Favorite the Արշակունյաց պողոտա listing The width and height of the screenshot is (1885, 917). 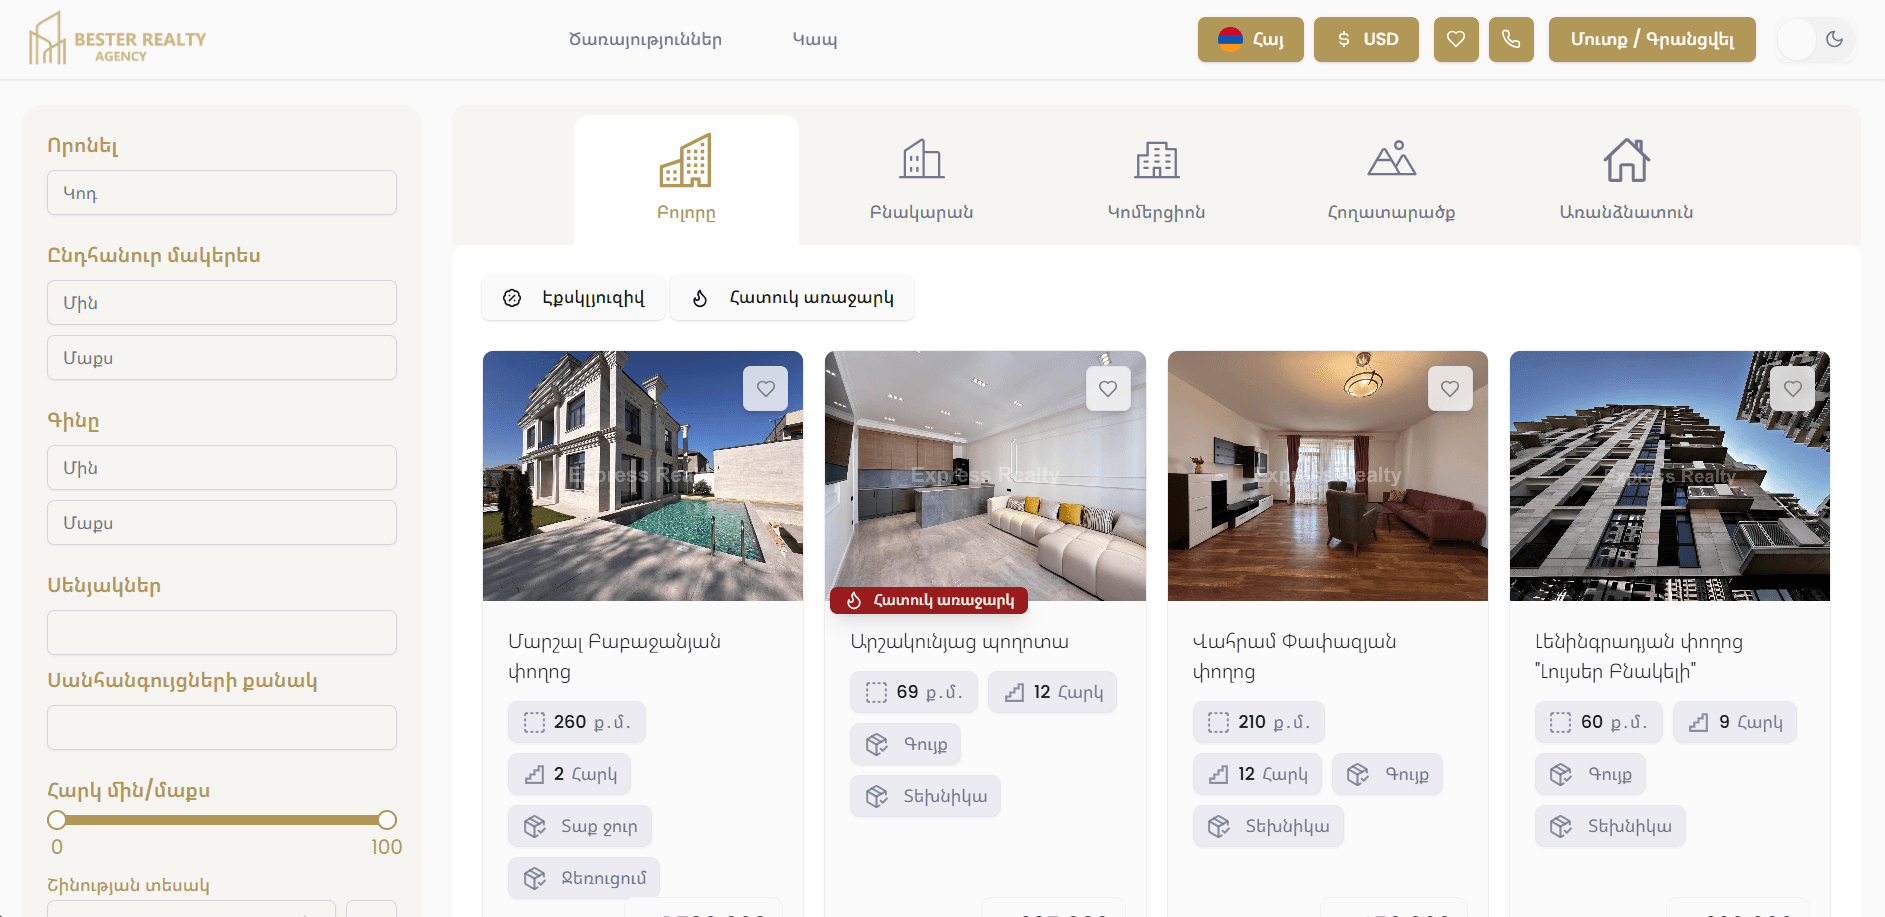[1107, 389]
